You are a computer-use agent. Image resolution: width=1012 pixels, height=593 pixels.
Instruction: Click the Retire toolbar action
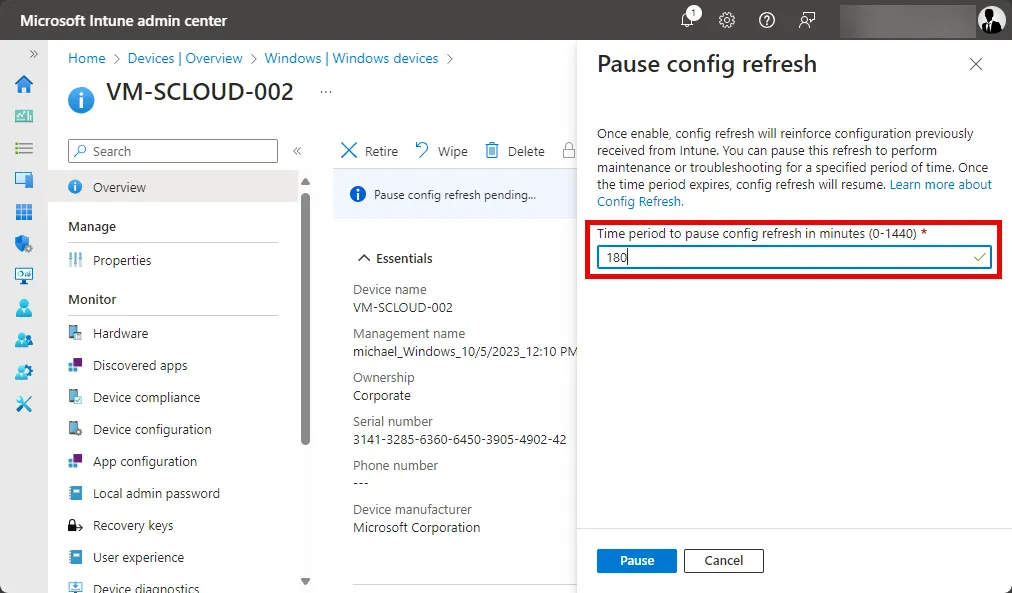369,151
